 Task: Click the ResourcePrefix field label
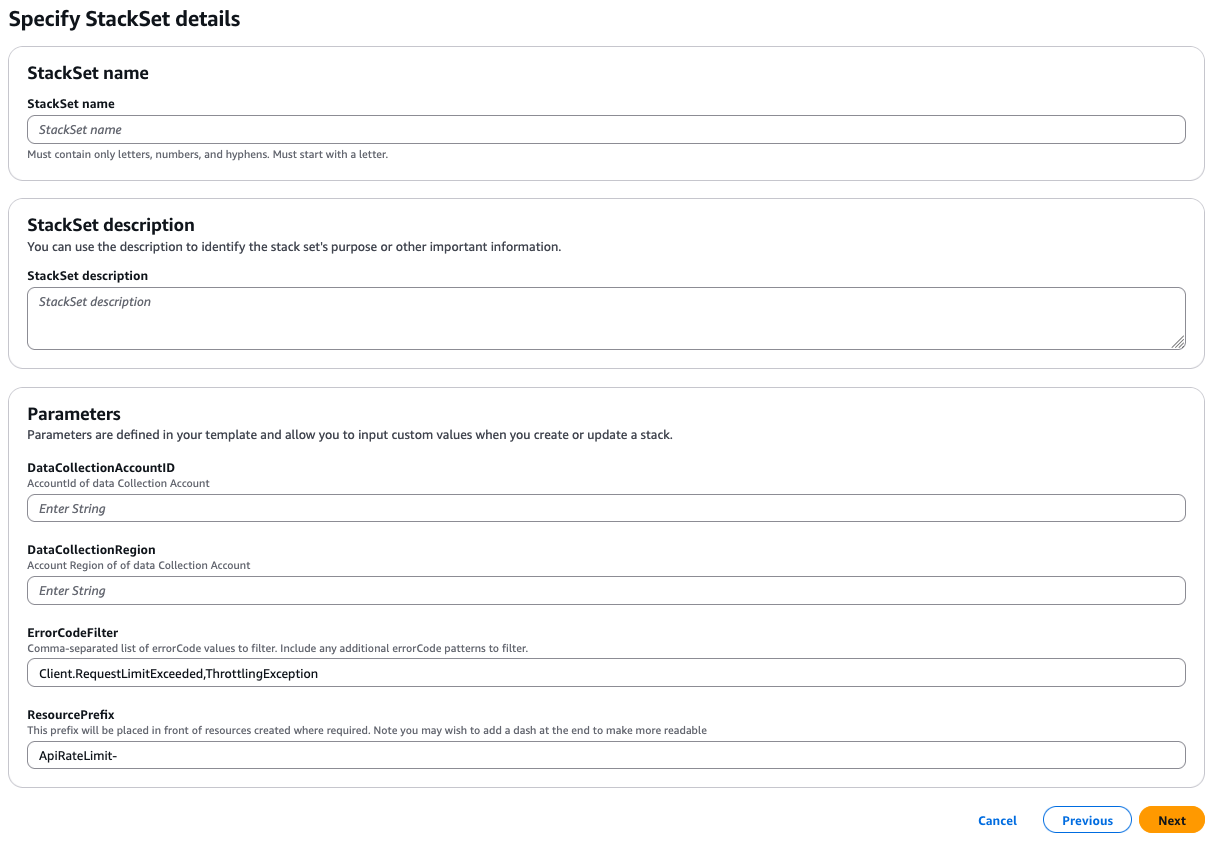[x=70, y=715]
